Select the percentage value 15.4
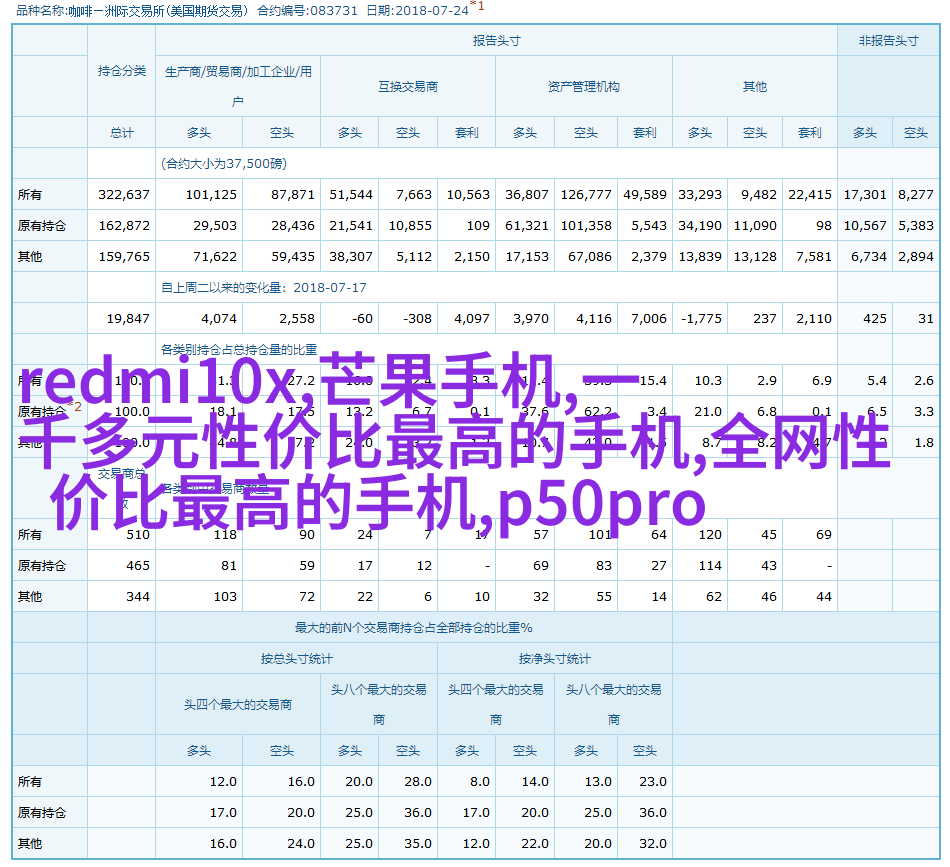Screen dimensions: 950x867 point(653,380)
